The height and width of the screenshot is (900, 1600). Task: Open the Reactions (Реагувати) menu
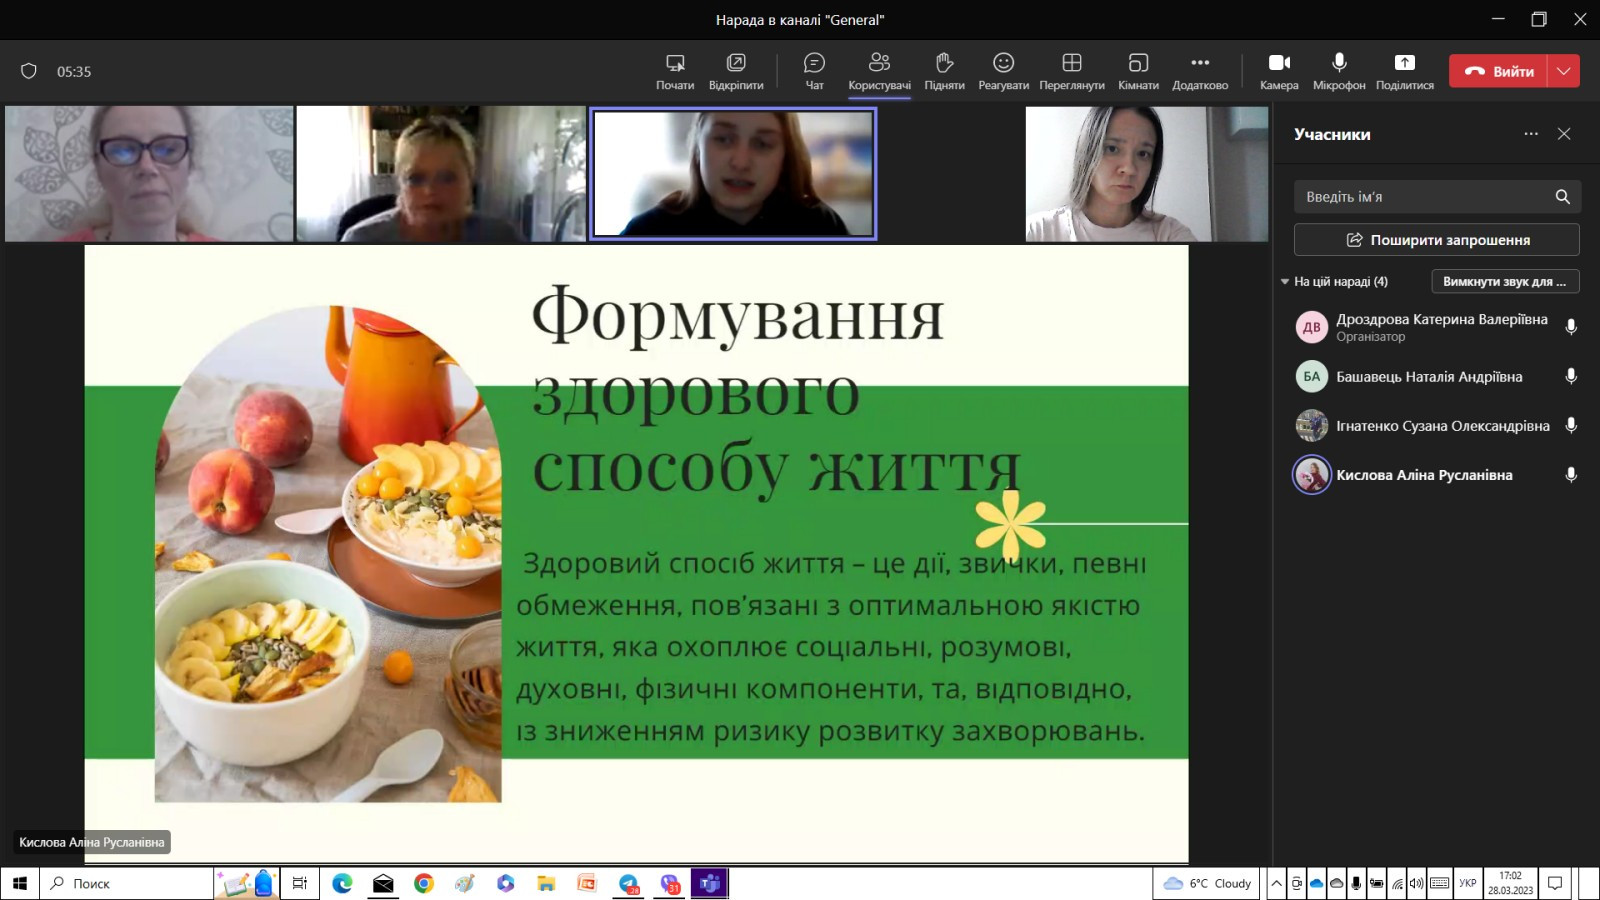(1003, 70)
